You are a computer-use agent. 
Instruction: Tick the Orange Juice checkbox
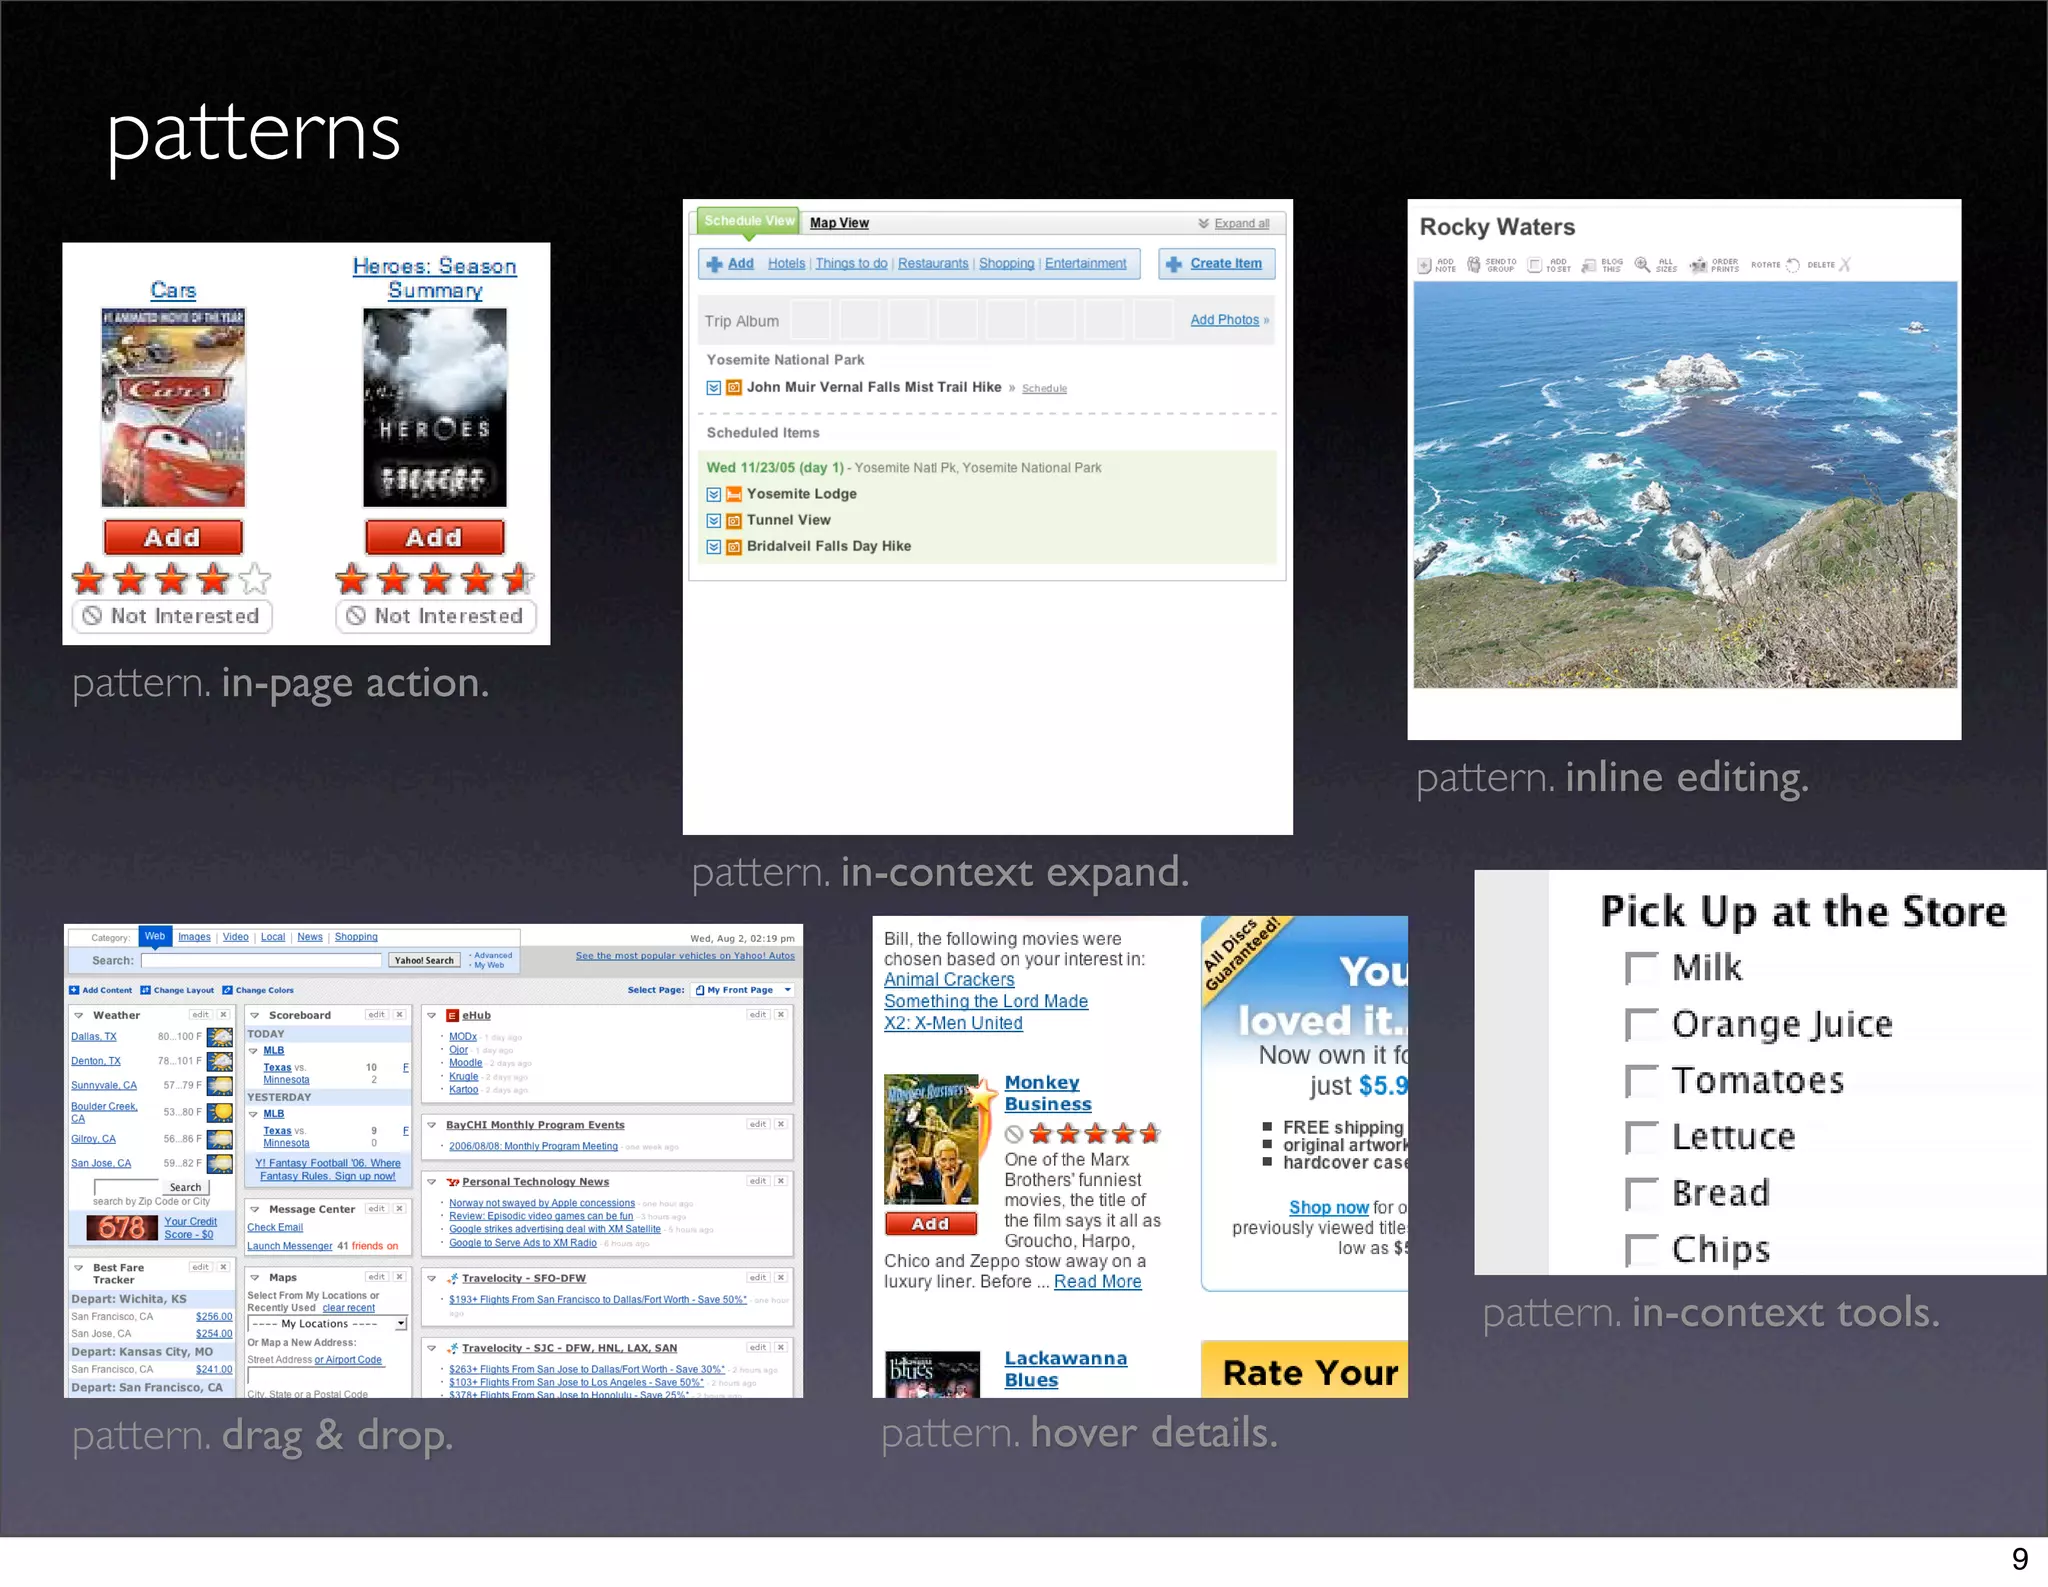1640,1024
